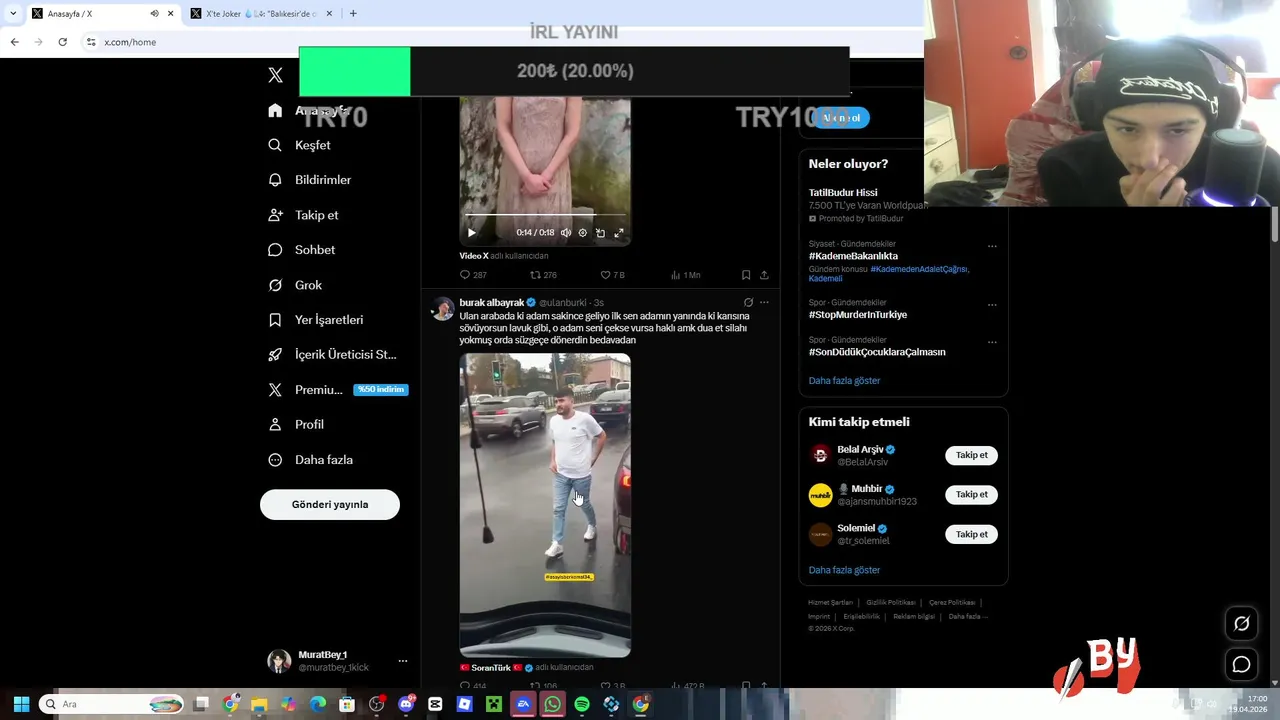Open options for #SonDüdükÇocuklaraÇalmasın trend
Image resolution: width=1280 pixels, height=720 pixels.
click(x=992, y=342)
